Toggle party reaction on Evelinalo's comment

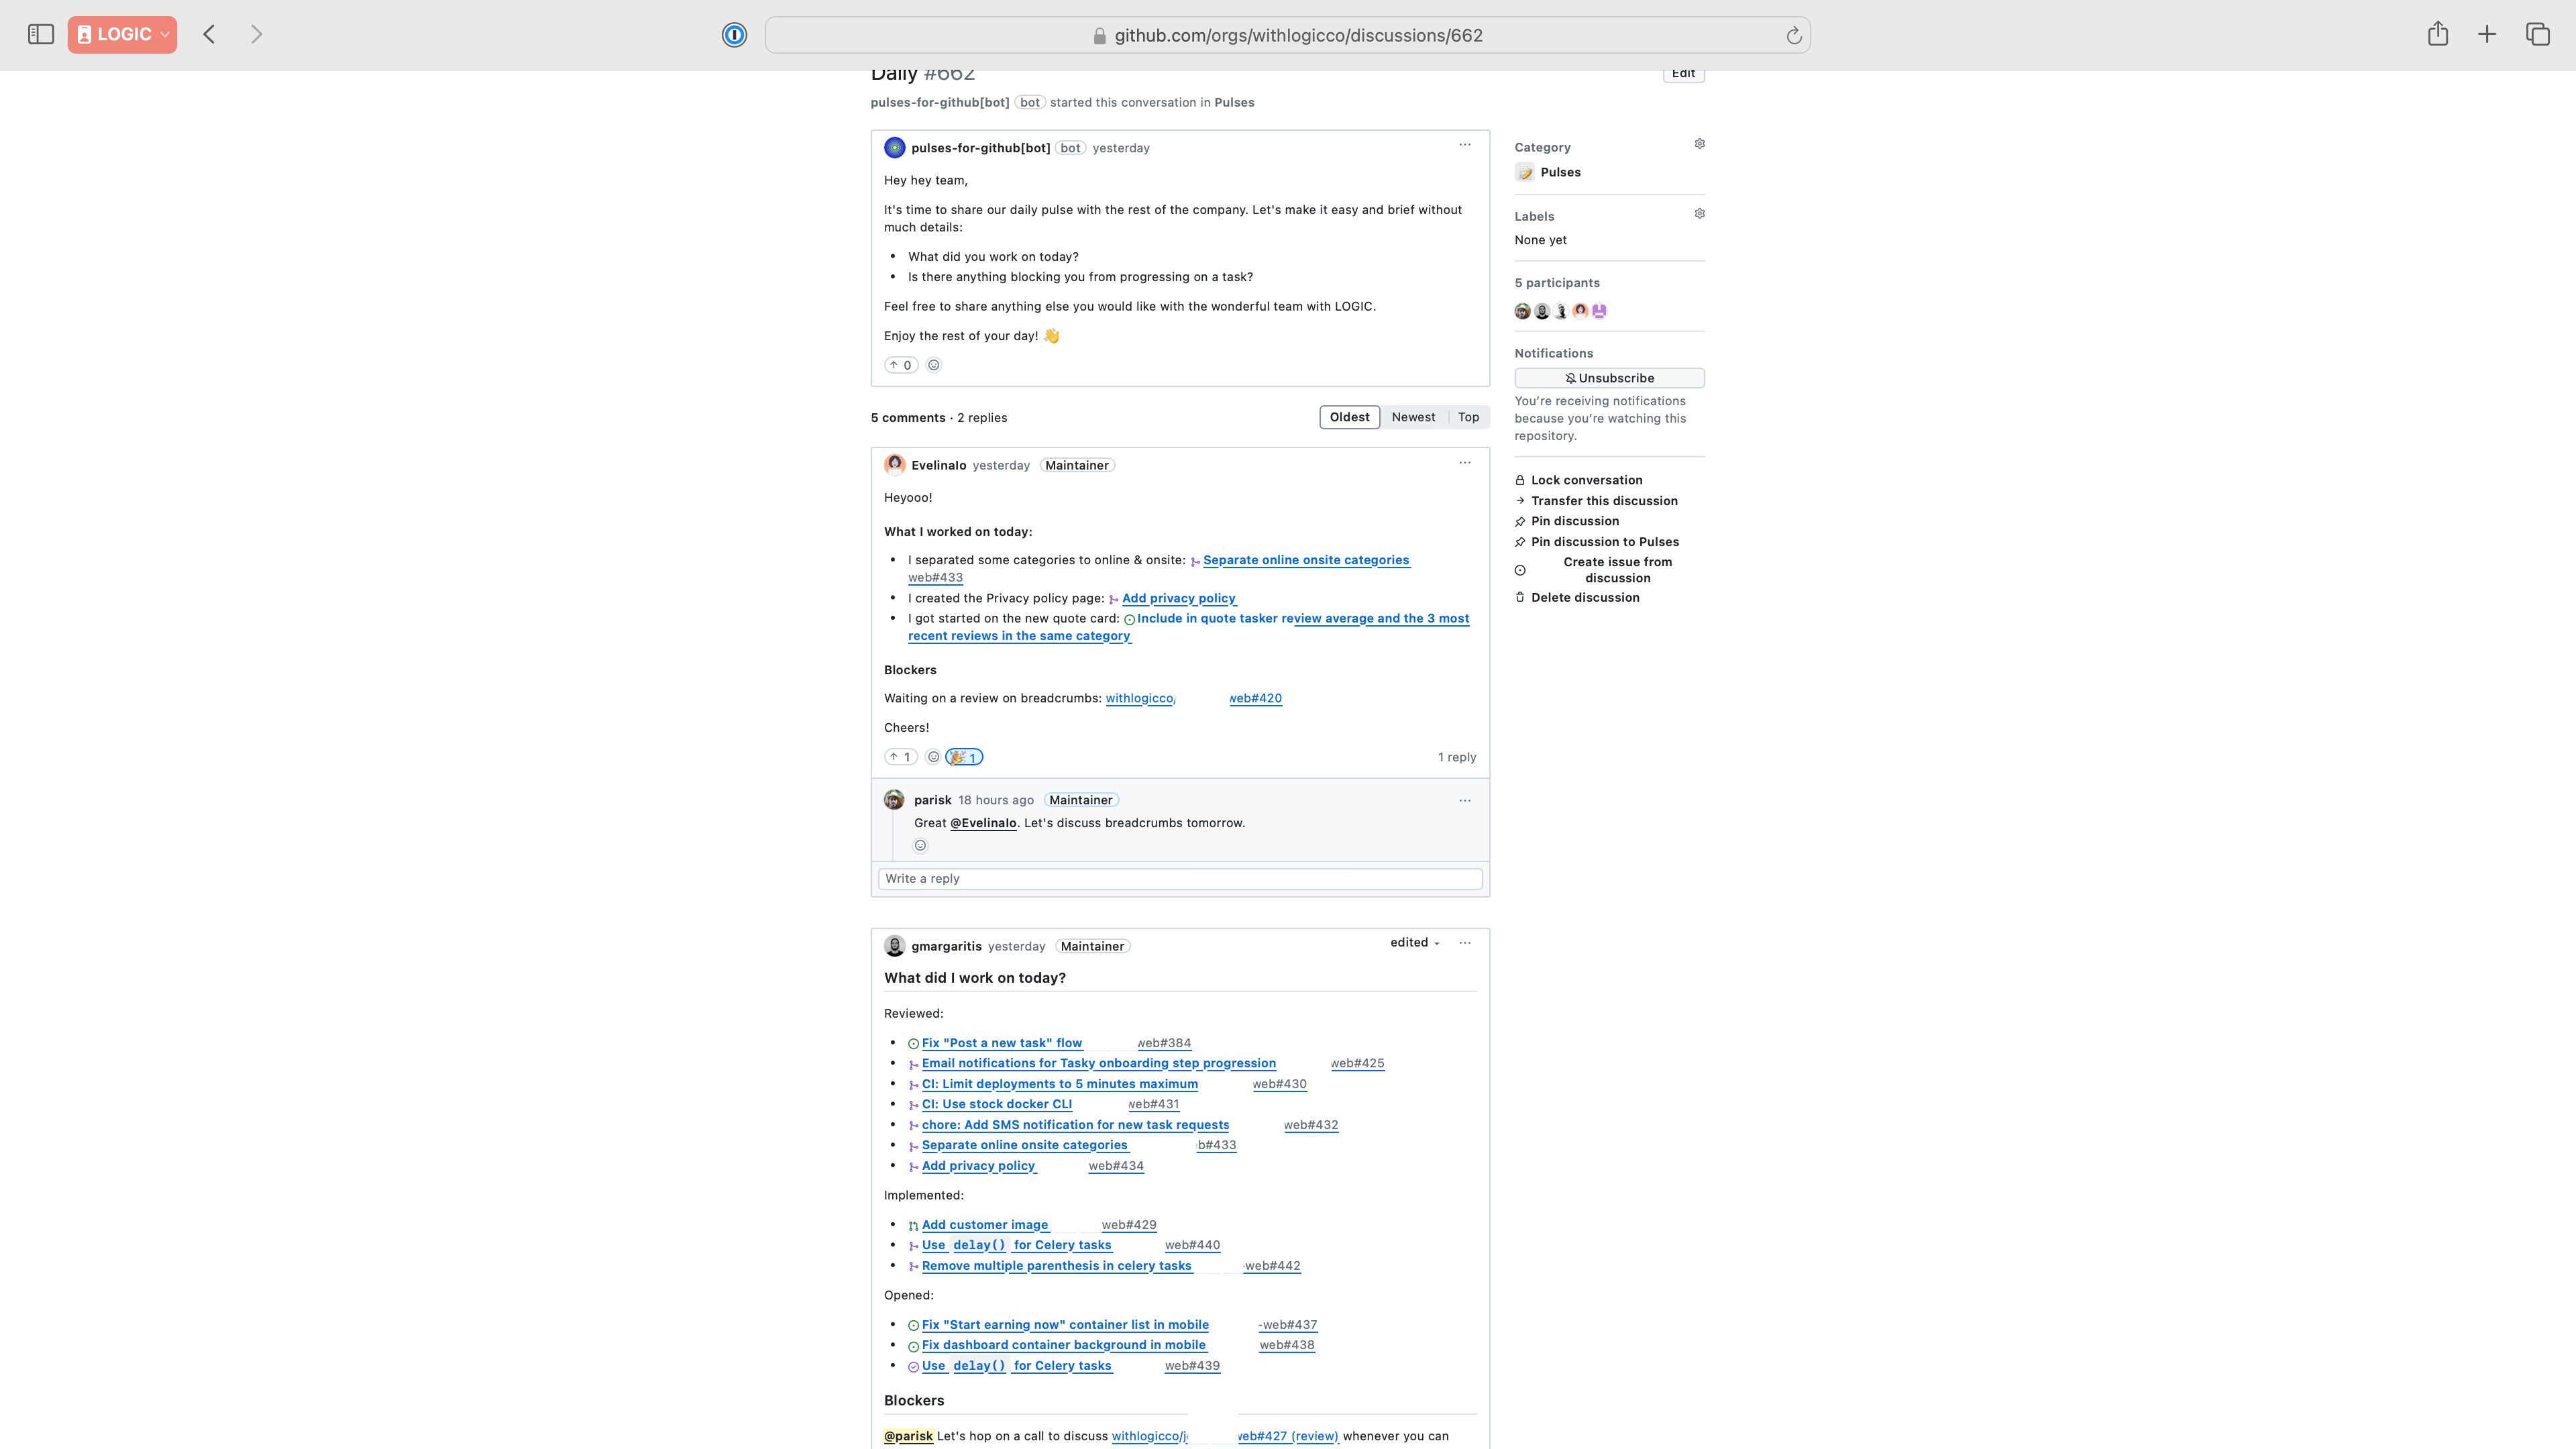(x=964, y=757)
